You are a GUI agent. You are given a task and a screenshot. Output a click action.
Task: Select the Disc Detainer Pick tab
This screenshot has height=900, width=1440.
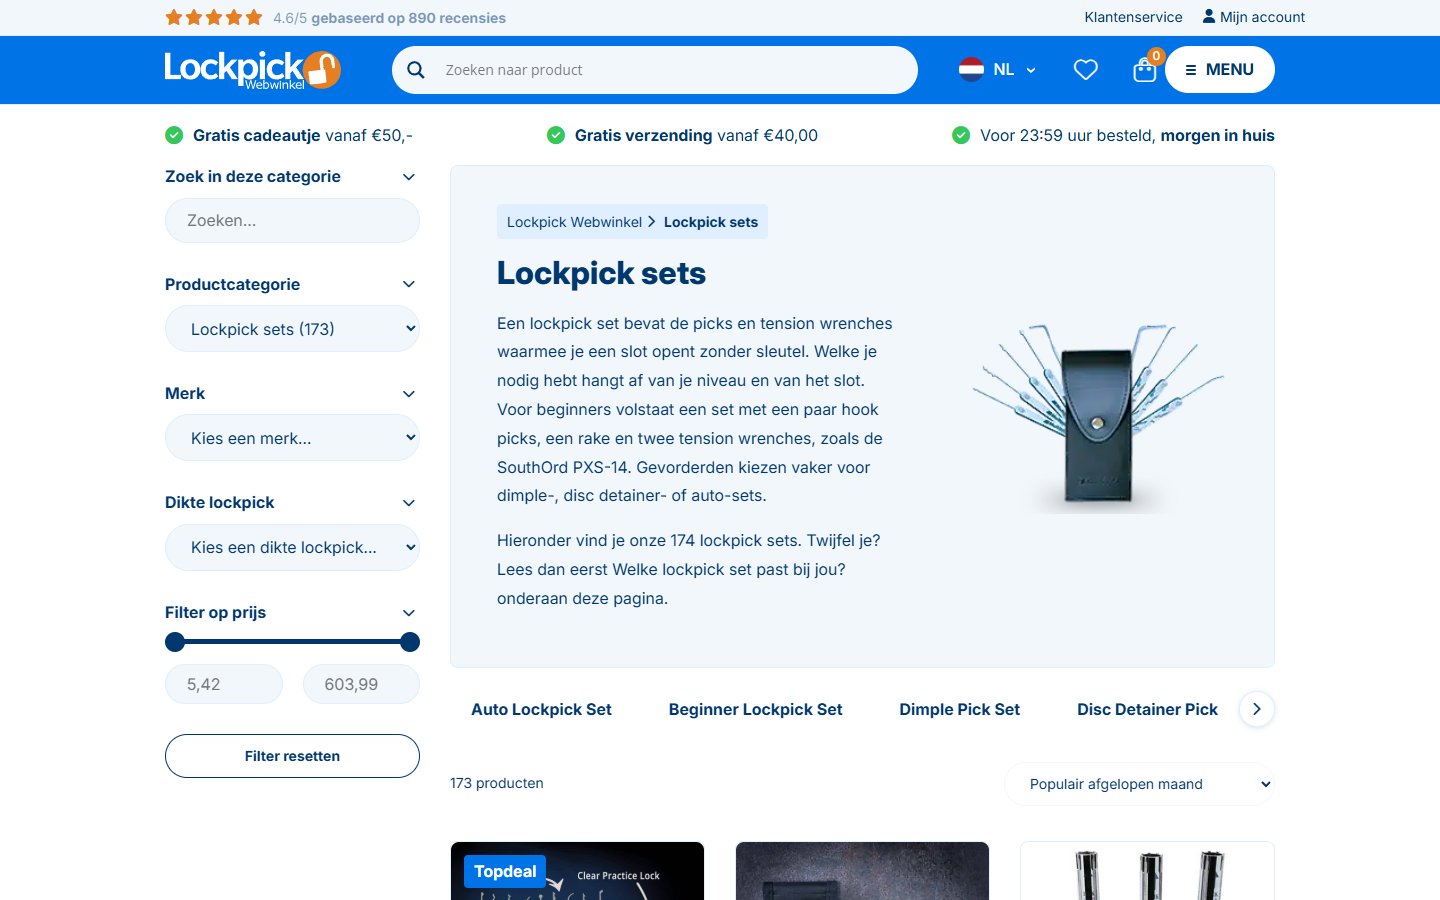pos(1147,709)
